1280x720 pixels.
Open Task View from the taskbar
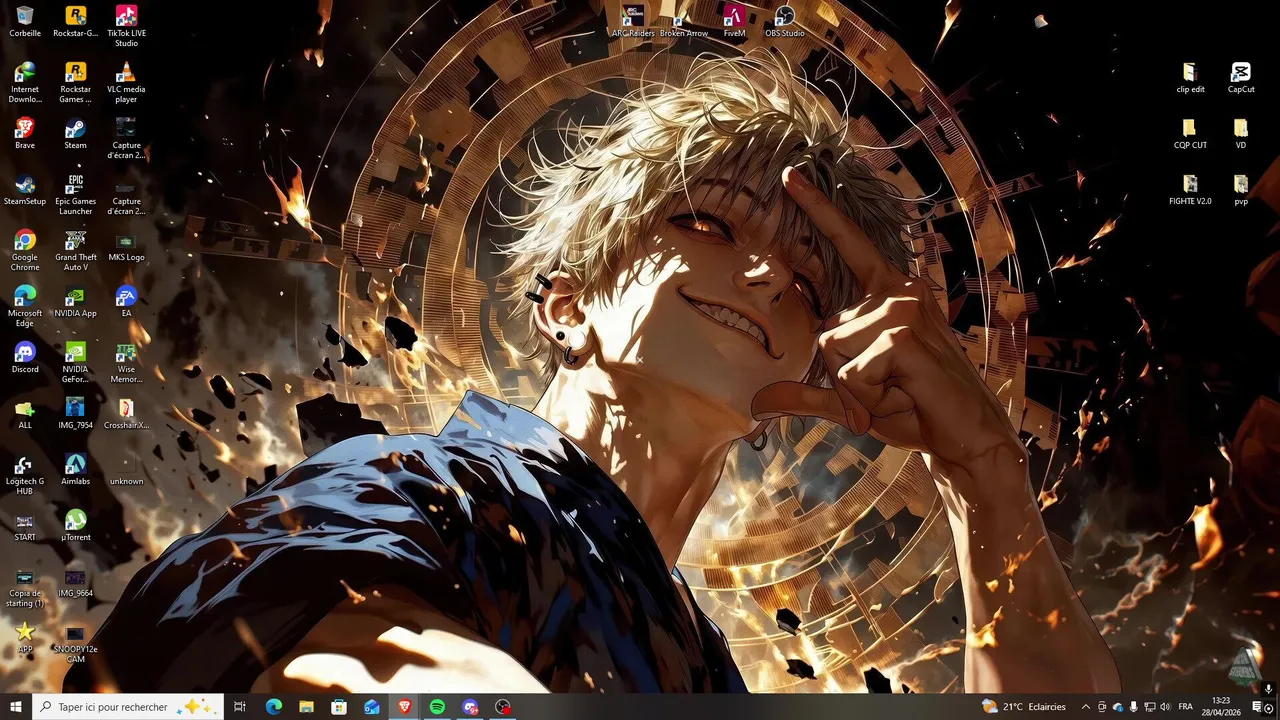pos(240,707)
